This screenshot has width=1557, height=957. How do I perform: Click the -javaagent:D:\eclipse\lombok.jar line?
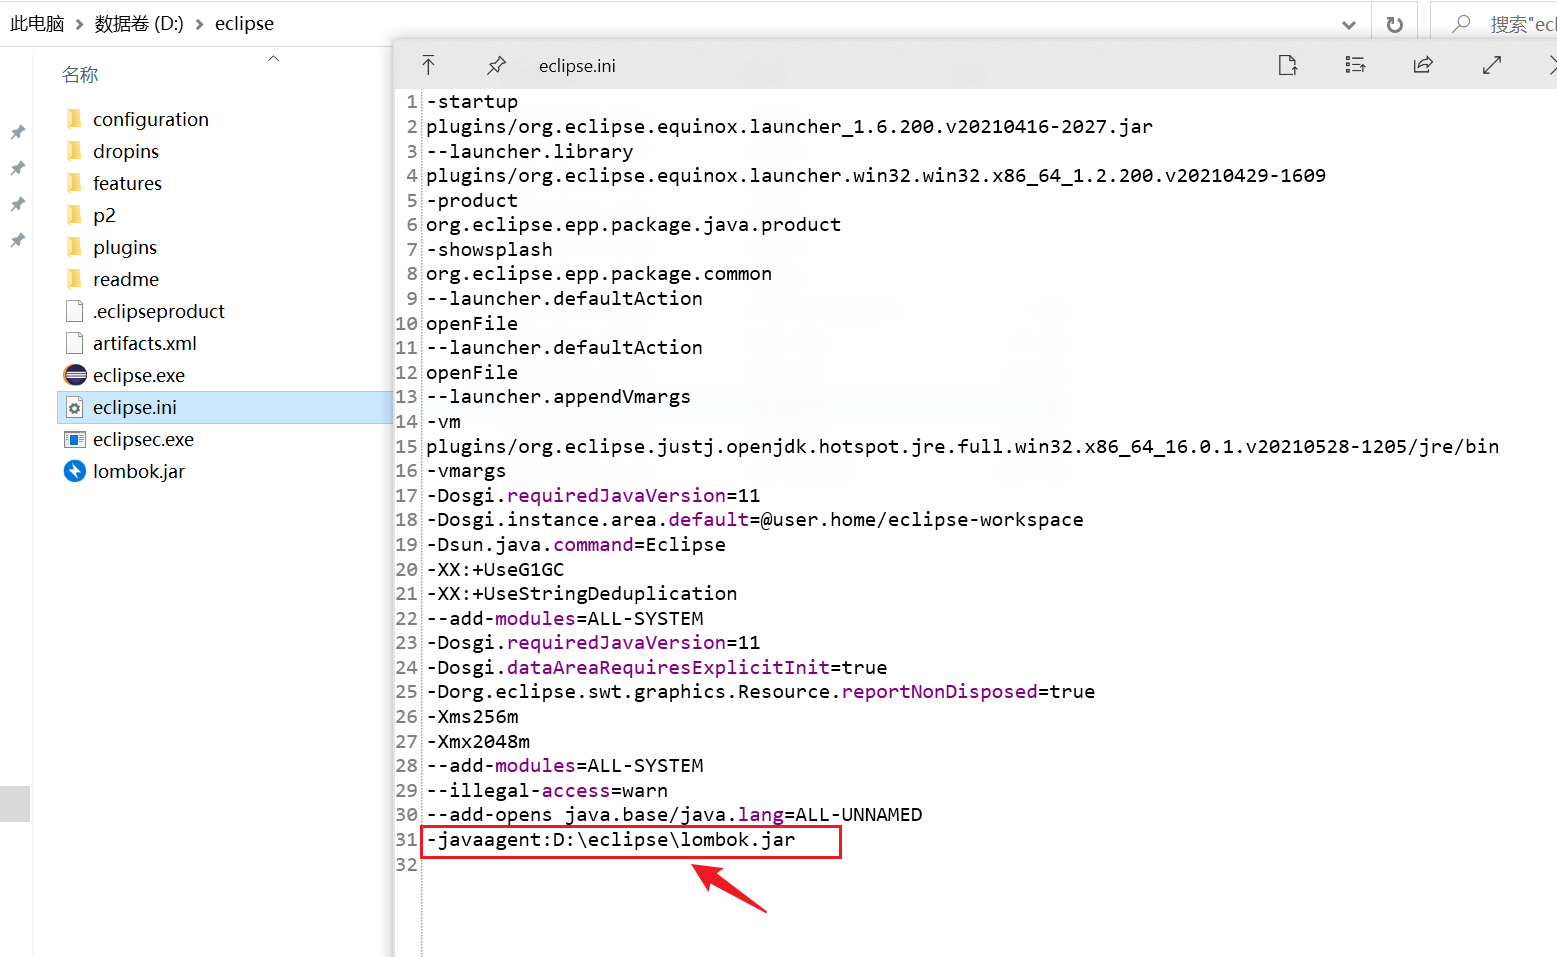point(611,840)
